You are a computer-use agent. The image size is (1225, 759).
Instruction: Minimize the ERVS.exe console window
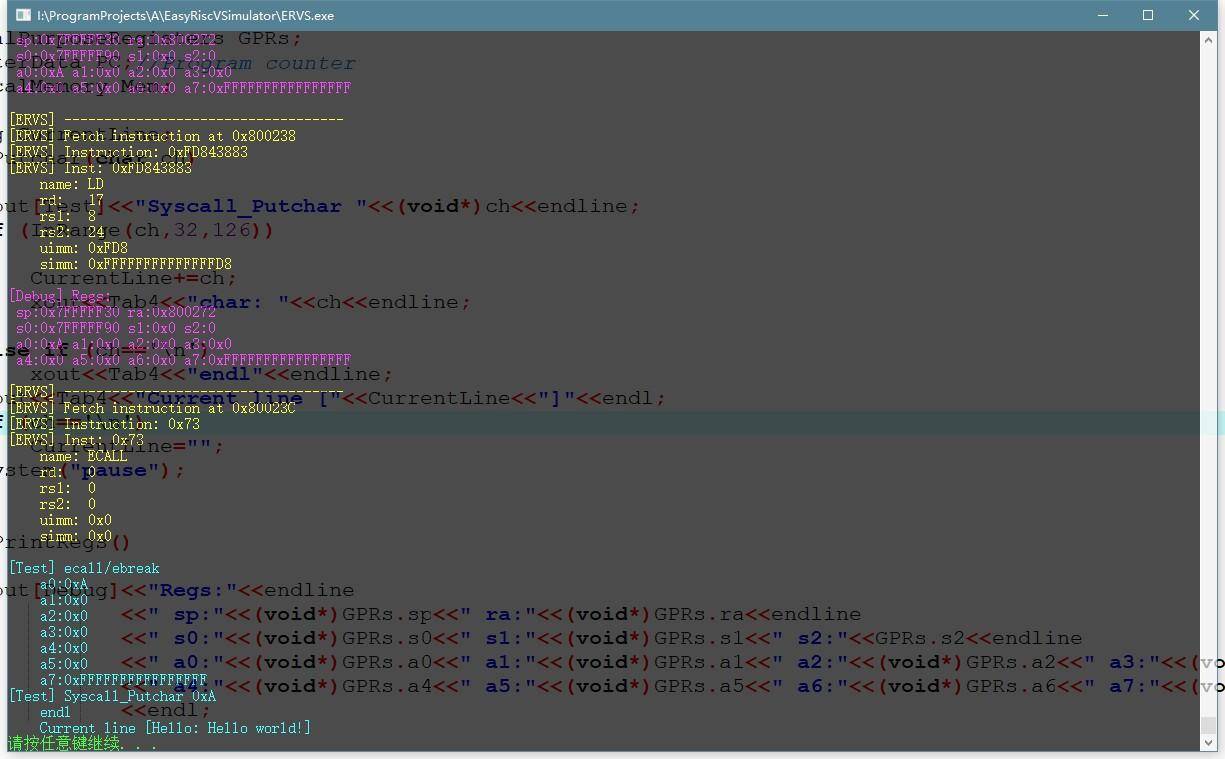1103,15
